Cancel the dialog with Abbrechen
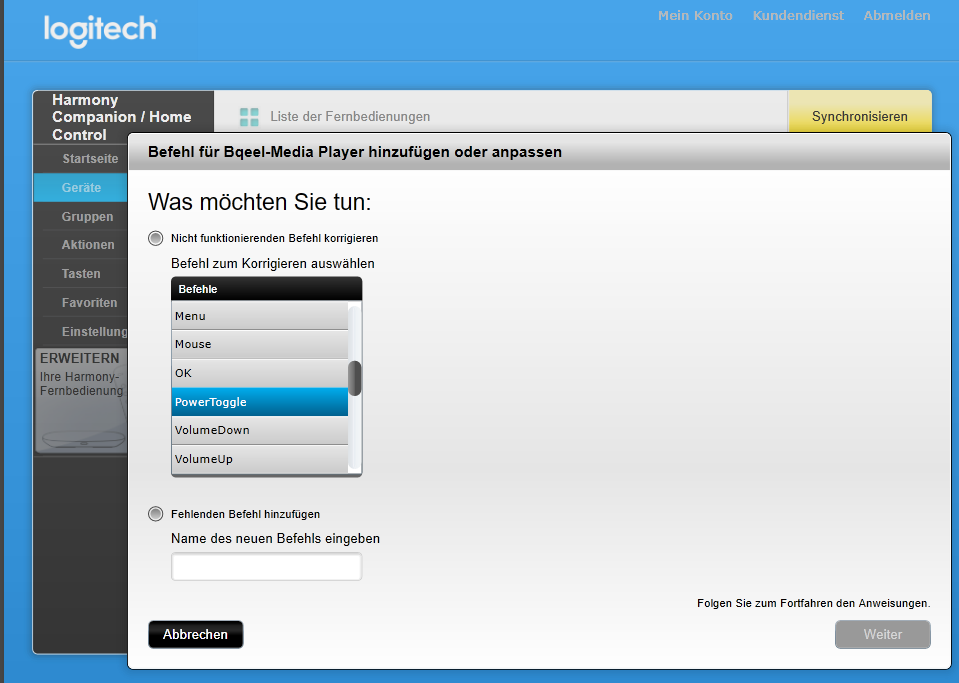 coord(196,635)
